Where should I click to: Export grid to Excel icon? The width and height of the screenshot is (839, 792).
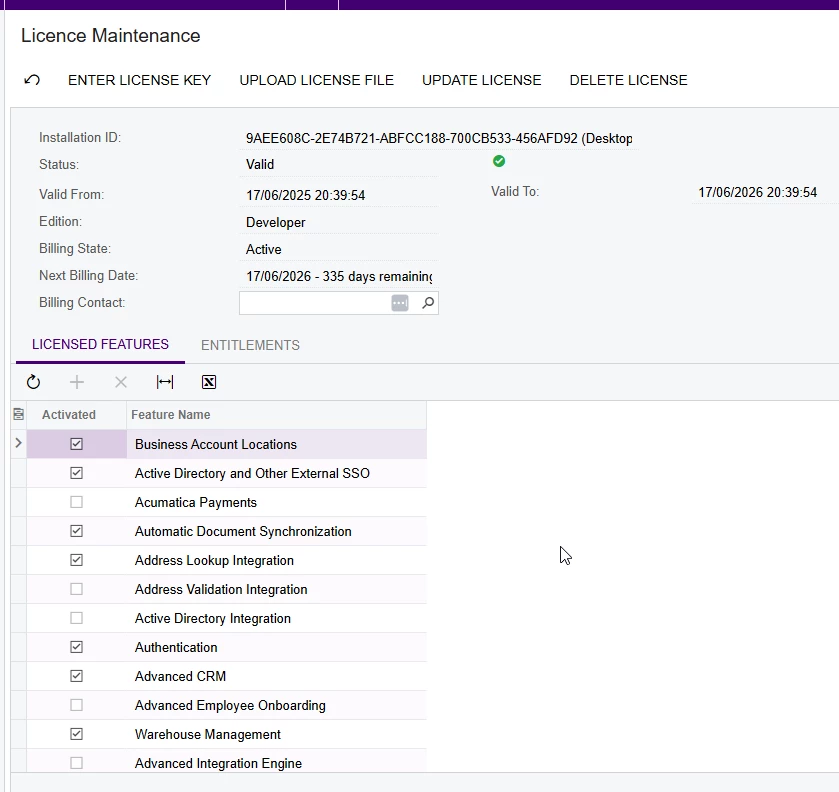pos(209,382)
